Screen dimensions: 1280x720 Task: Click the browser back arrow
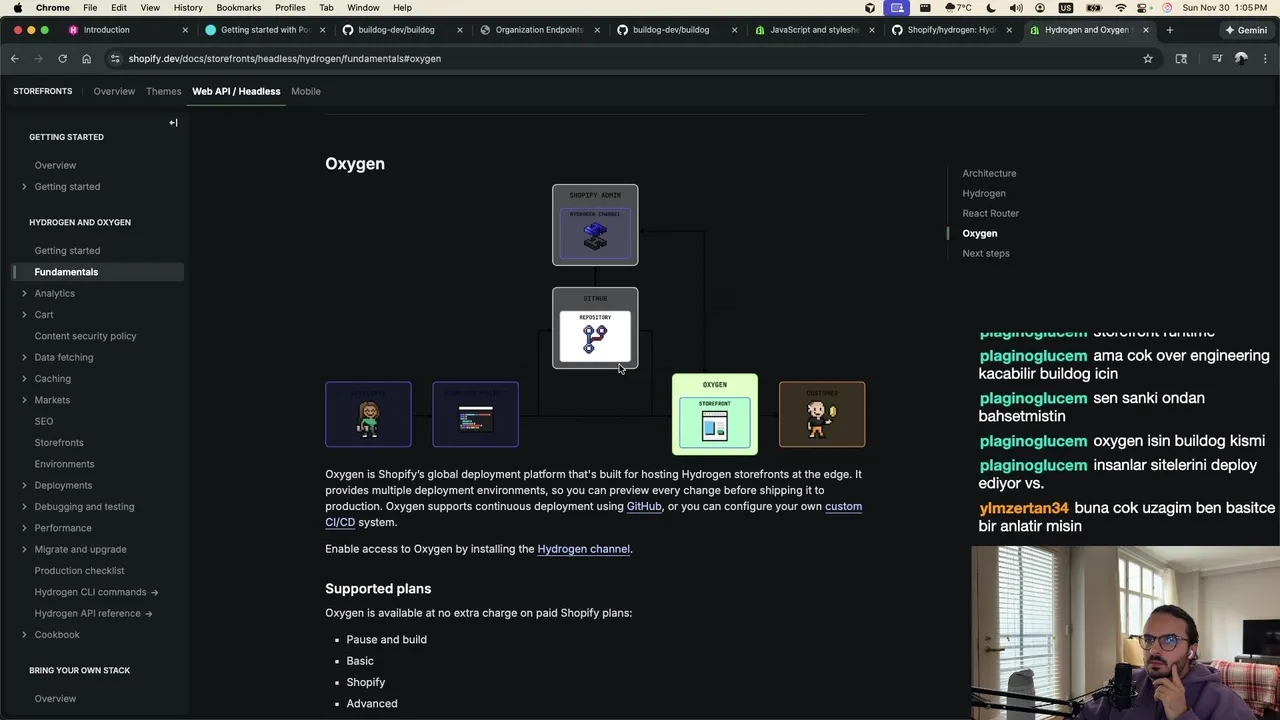[15, 59]
